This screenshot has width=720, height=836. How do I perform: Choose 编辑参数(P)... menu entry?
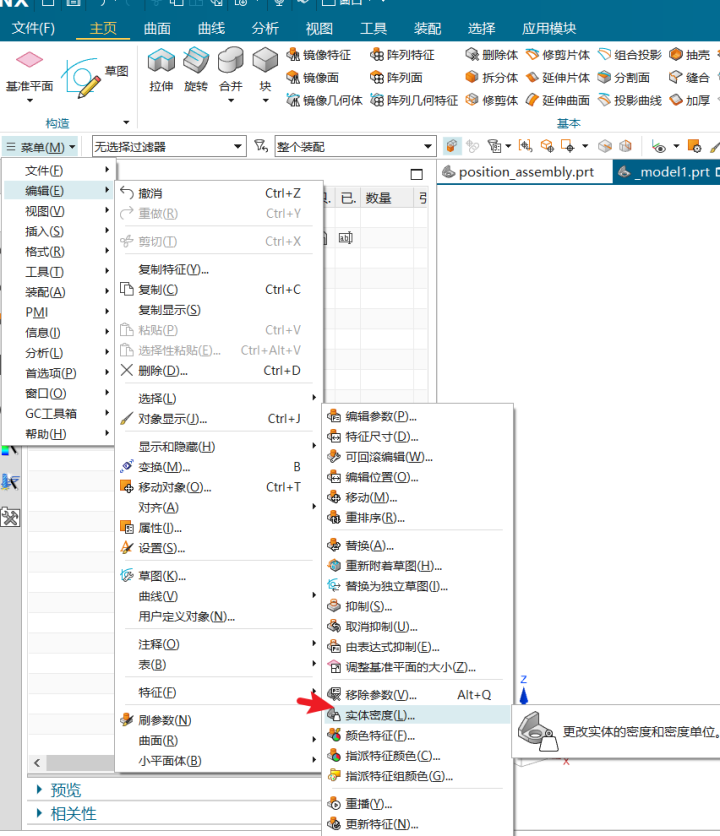click(x=417, y=416)
